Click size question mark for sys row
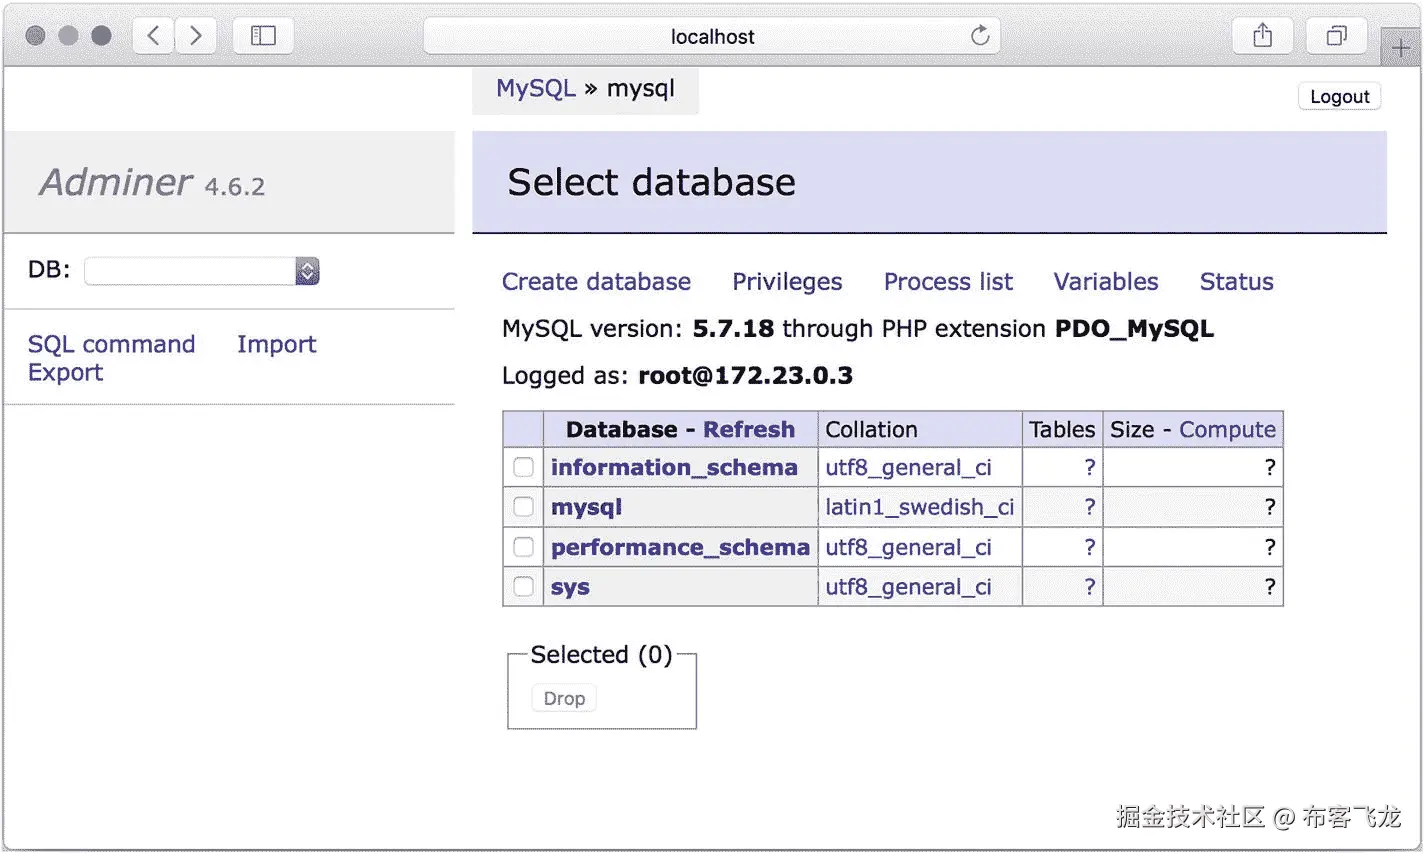This screenshot has height=854, width=1425. point(1270,587)
